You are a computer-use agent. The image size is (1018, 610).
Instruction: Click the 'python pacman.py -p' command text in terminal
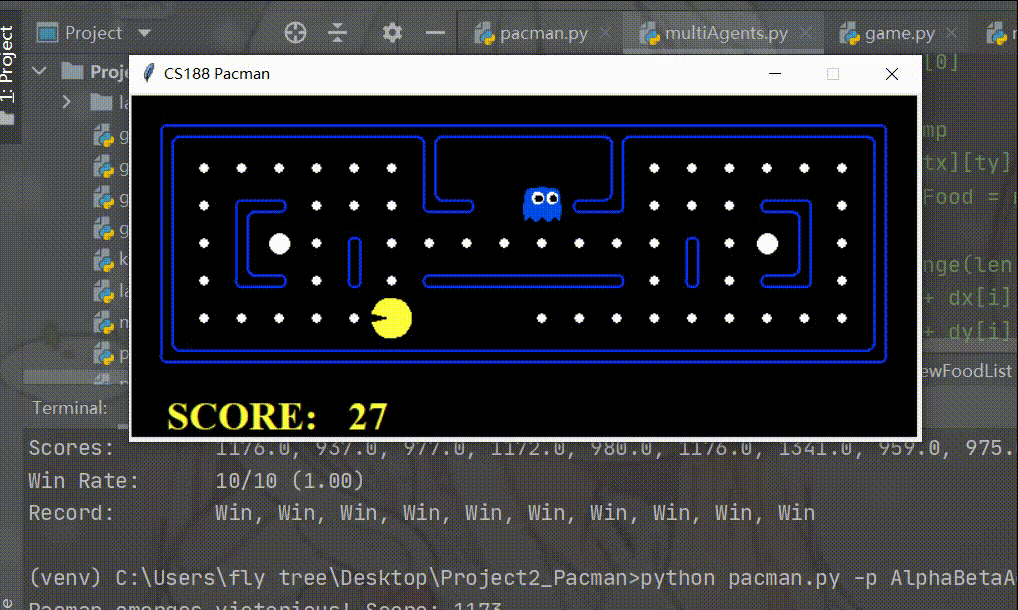(x=758, y=578)
